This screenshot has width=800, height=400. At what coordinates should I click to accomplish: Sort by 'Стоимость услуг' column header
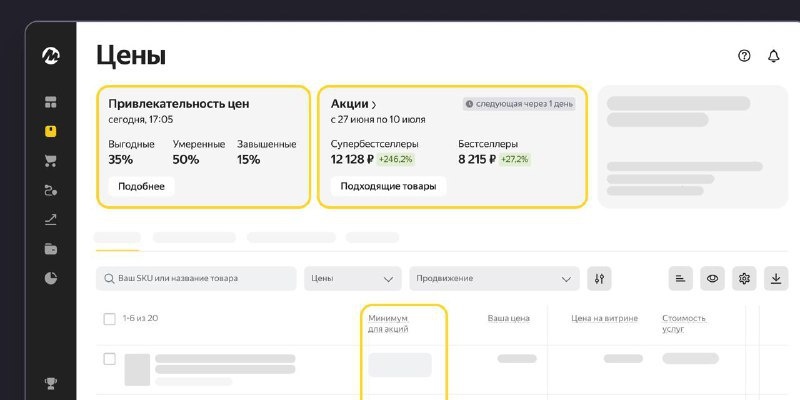click(x=684, y=323)
